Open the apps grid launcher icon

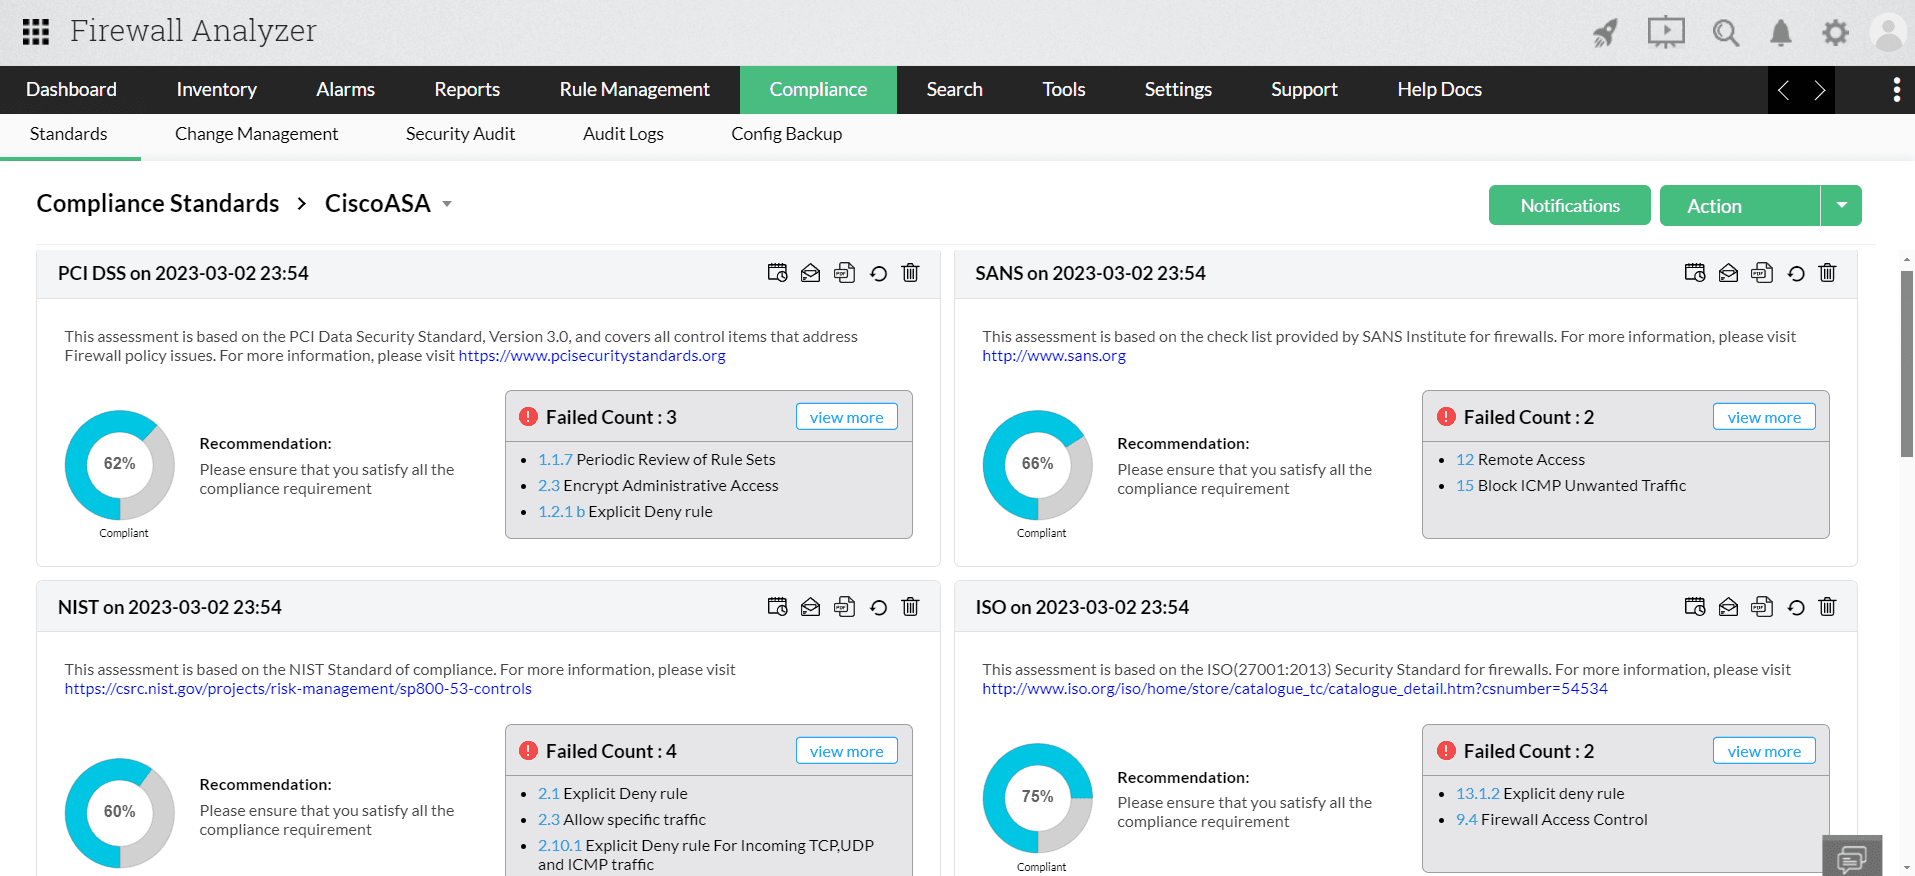(36, 32)
